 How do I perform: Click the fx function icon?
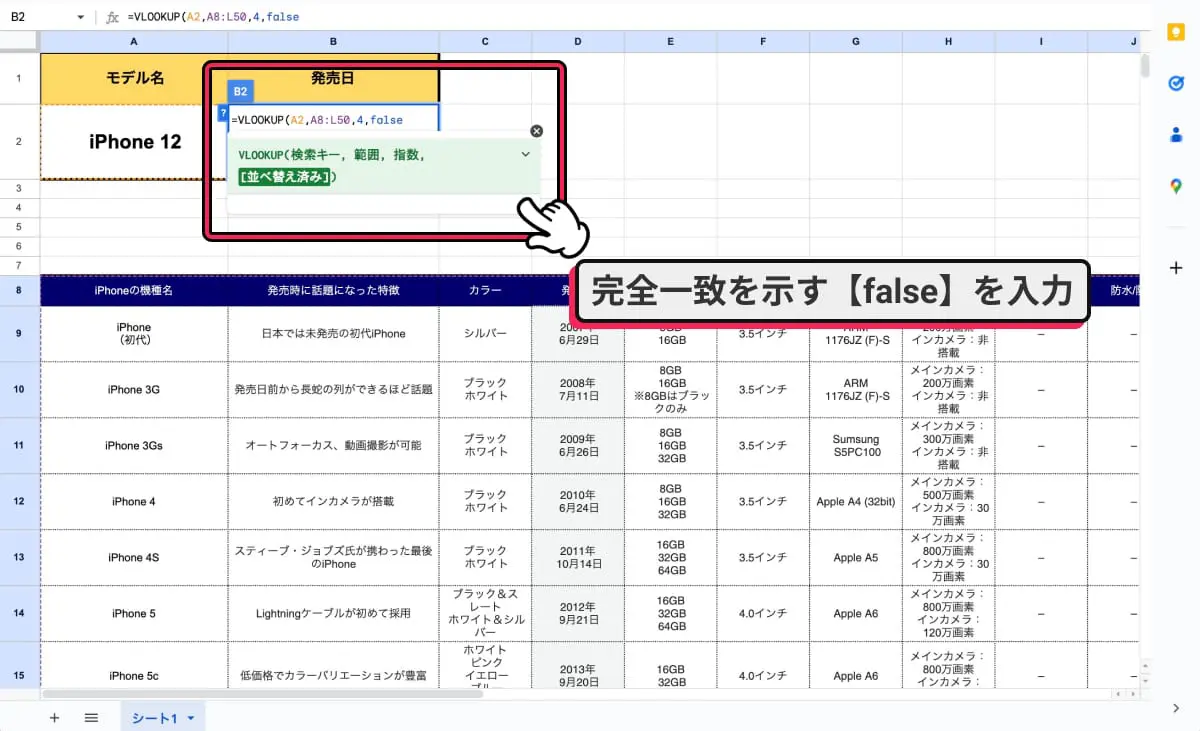pyautogui.click(x=113, y=17)
